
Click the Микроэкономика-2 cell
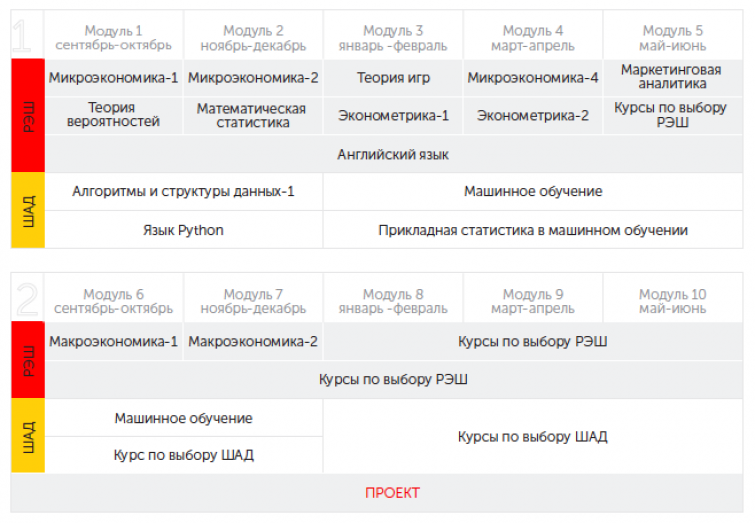[253, 78]
